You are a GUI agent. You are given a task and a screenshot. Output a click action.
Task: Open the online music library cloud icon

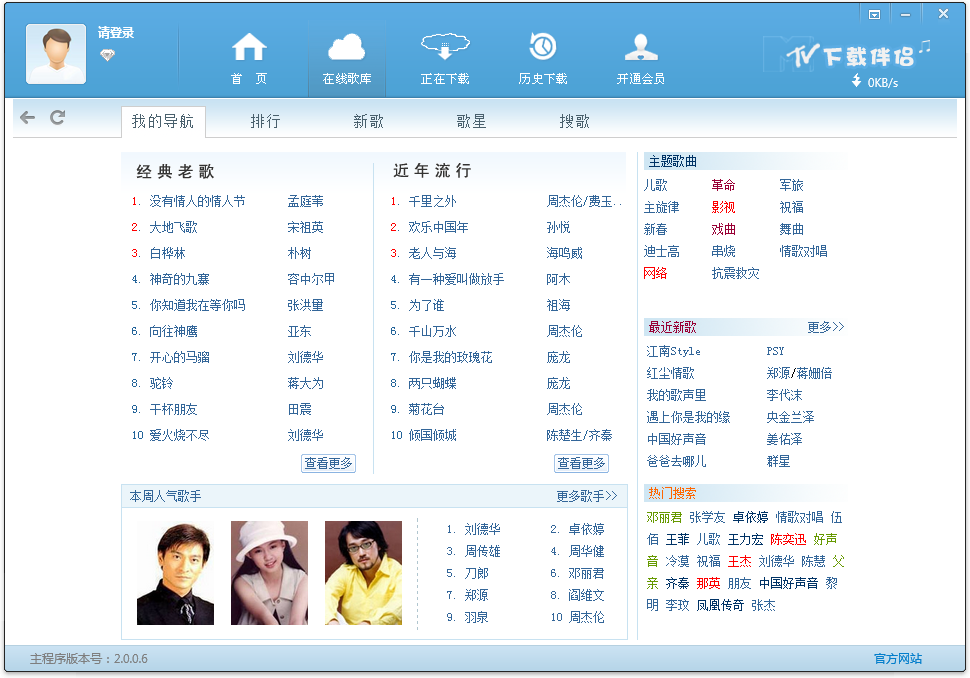346,47
